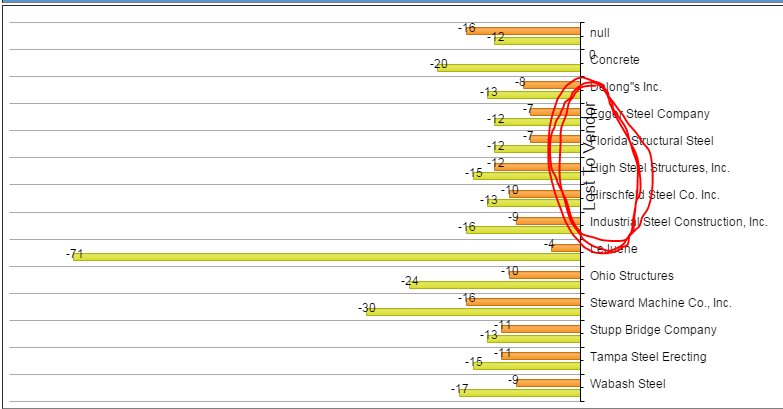Click the 'Florida Structural Steel' label
The height and width of the screenshot is (409, 783).
652,141
